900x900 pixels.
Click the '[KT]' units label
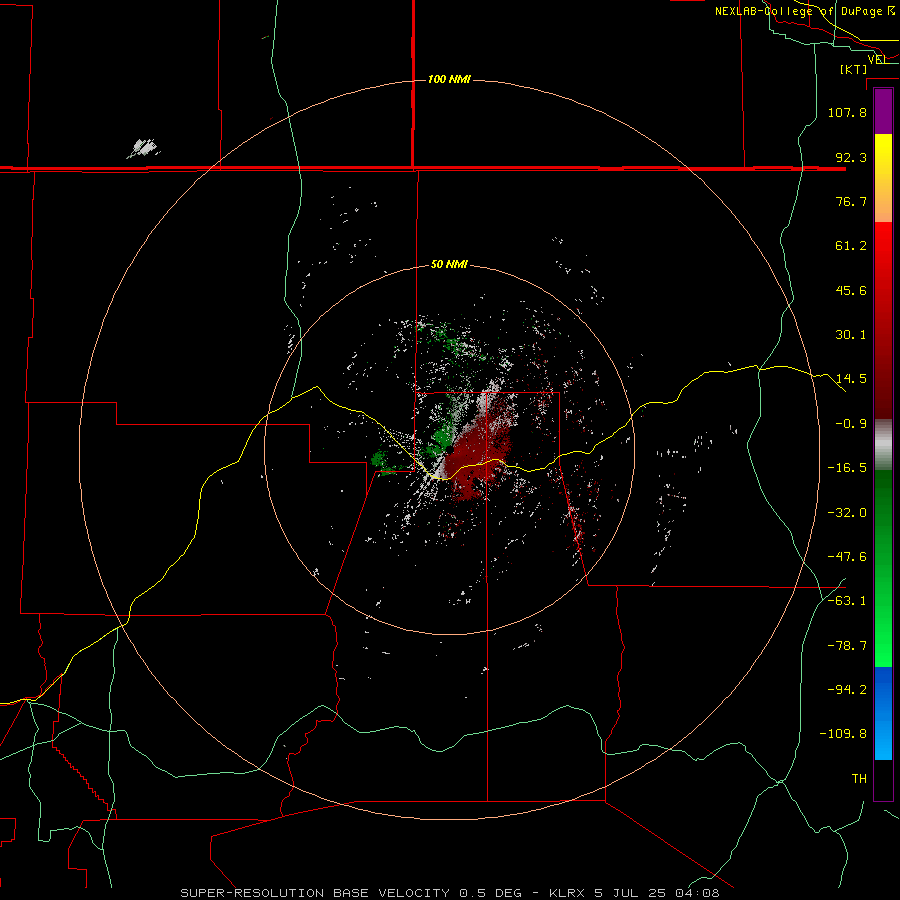(854, 69)
